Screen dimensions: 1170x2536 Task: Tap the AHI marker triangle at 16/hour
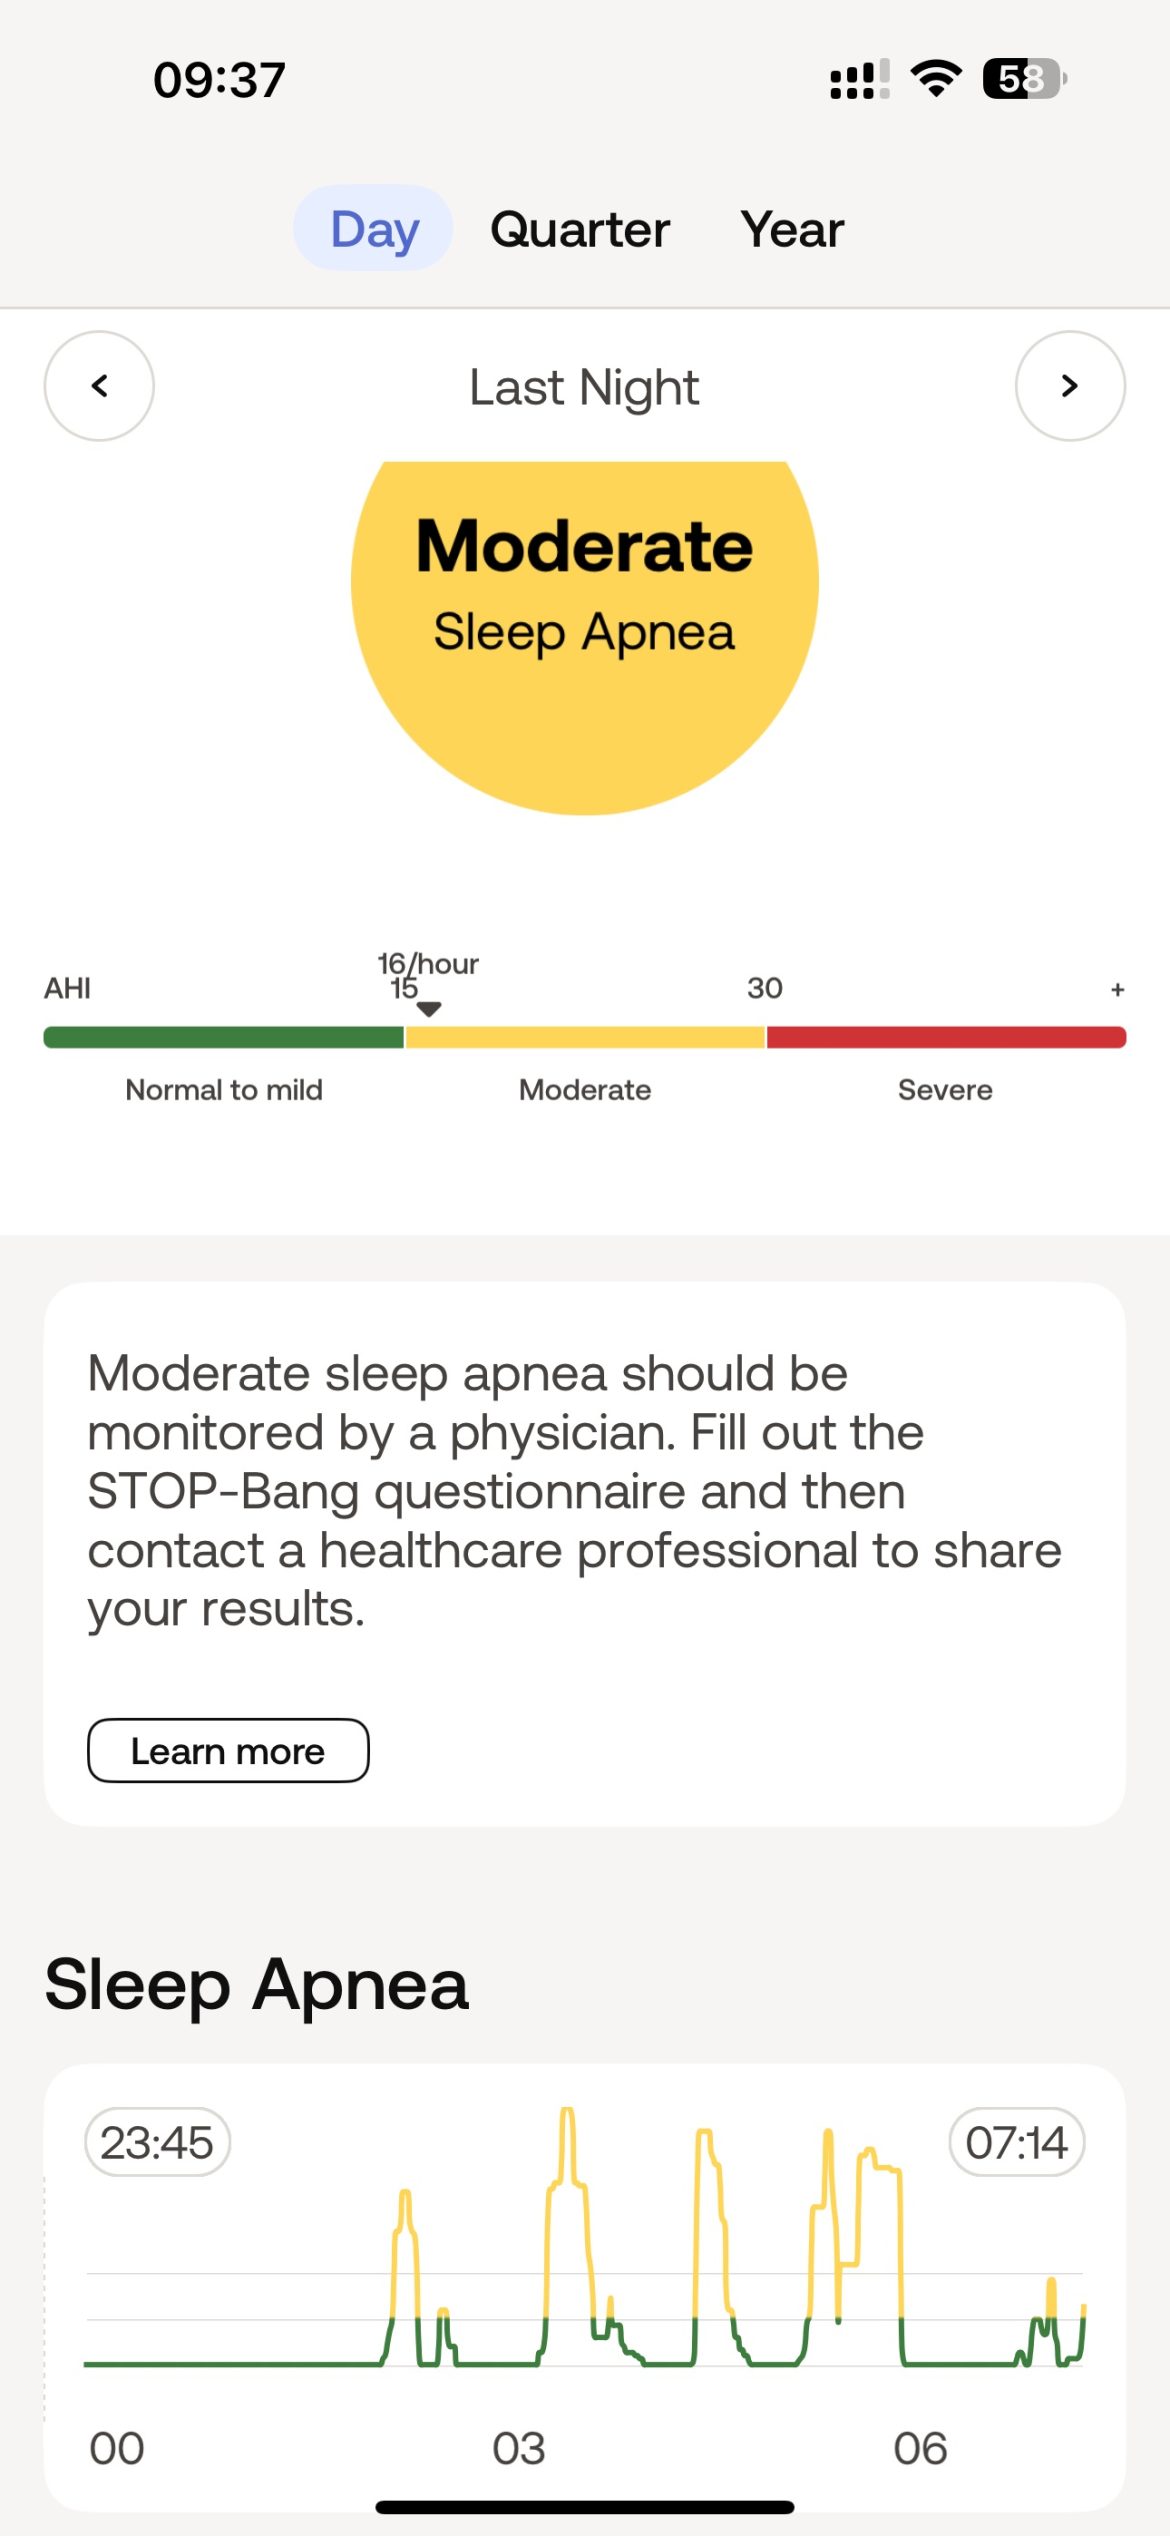428,1009
